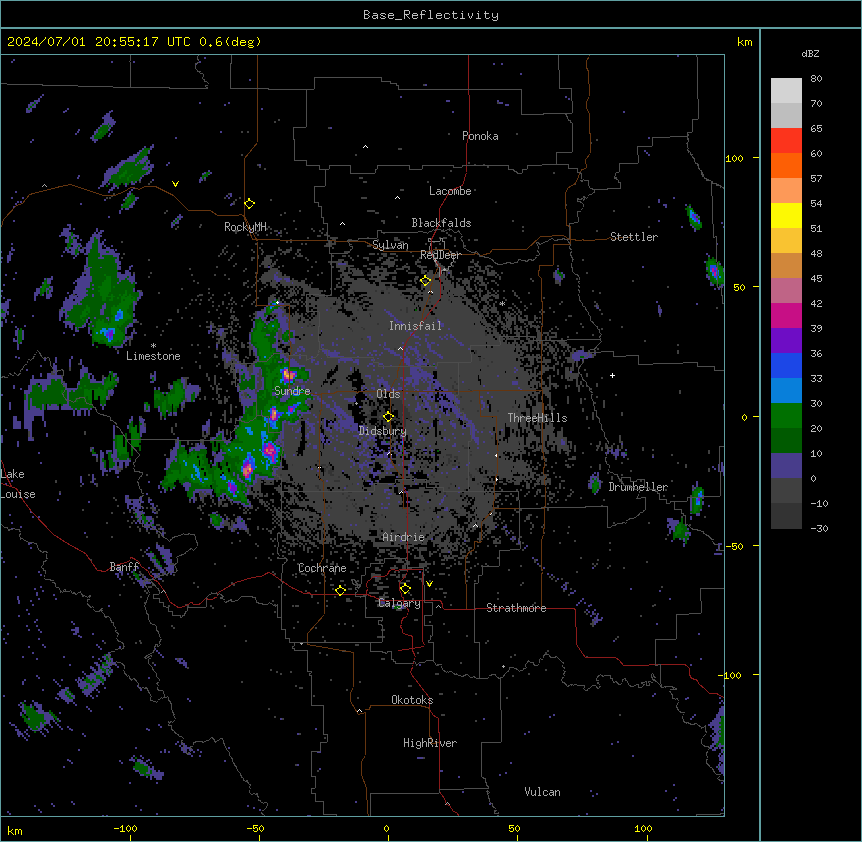Click the Olds town label

click(x=388, y=394)
